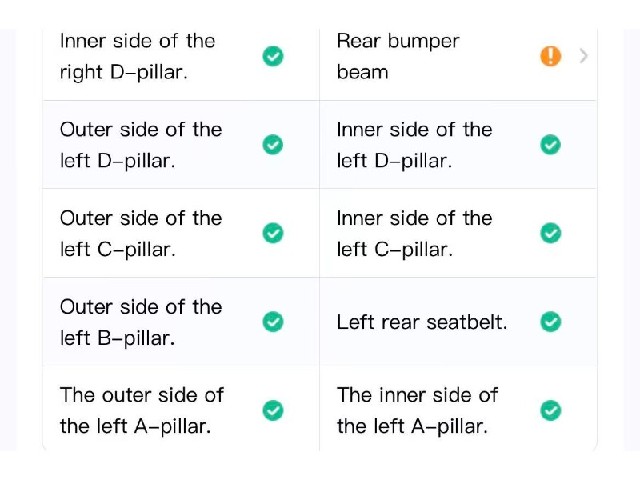Viewport: 640px width, 480px height.
Task: Select 'Inner side of the left C-pillar' label
Action: (414, 233)
